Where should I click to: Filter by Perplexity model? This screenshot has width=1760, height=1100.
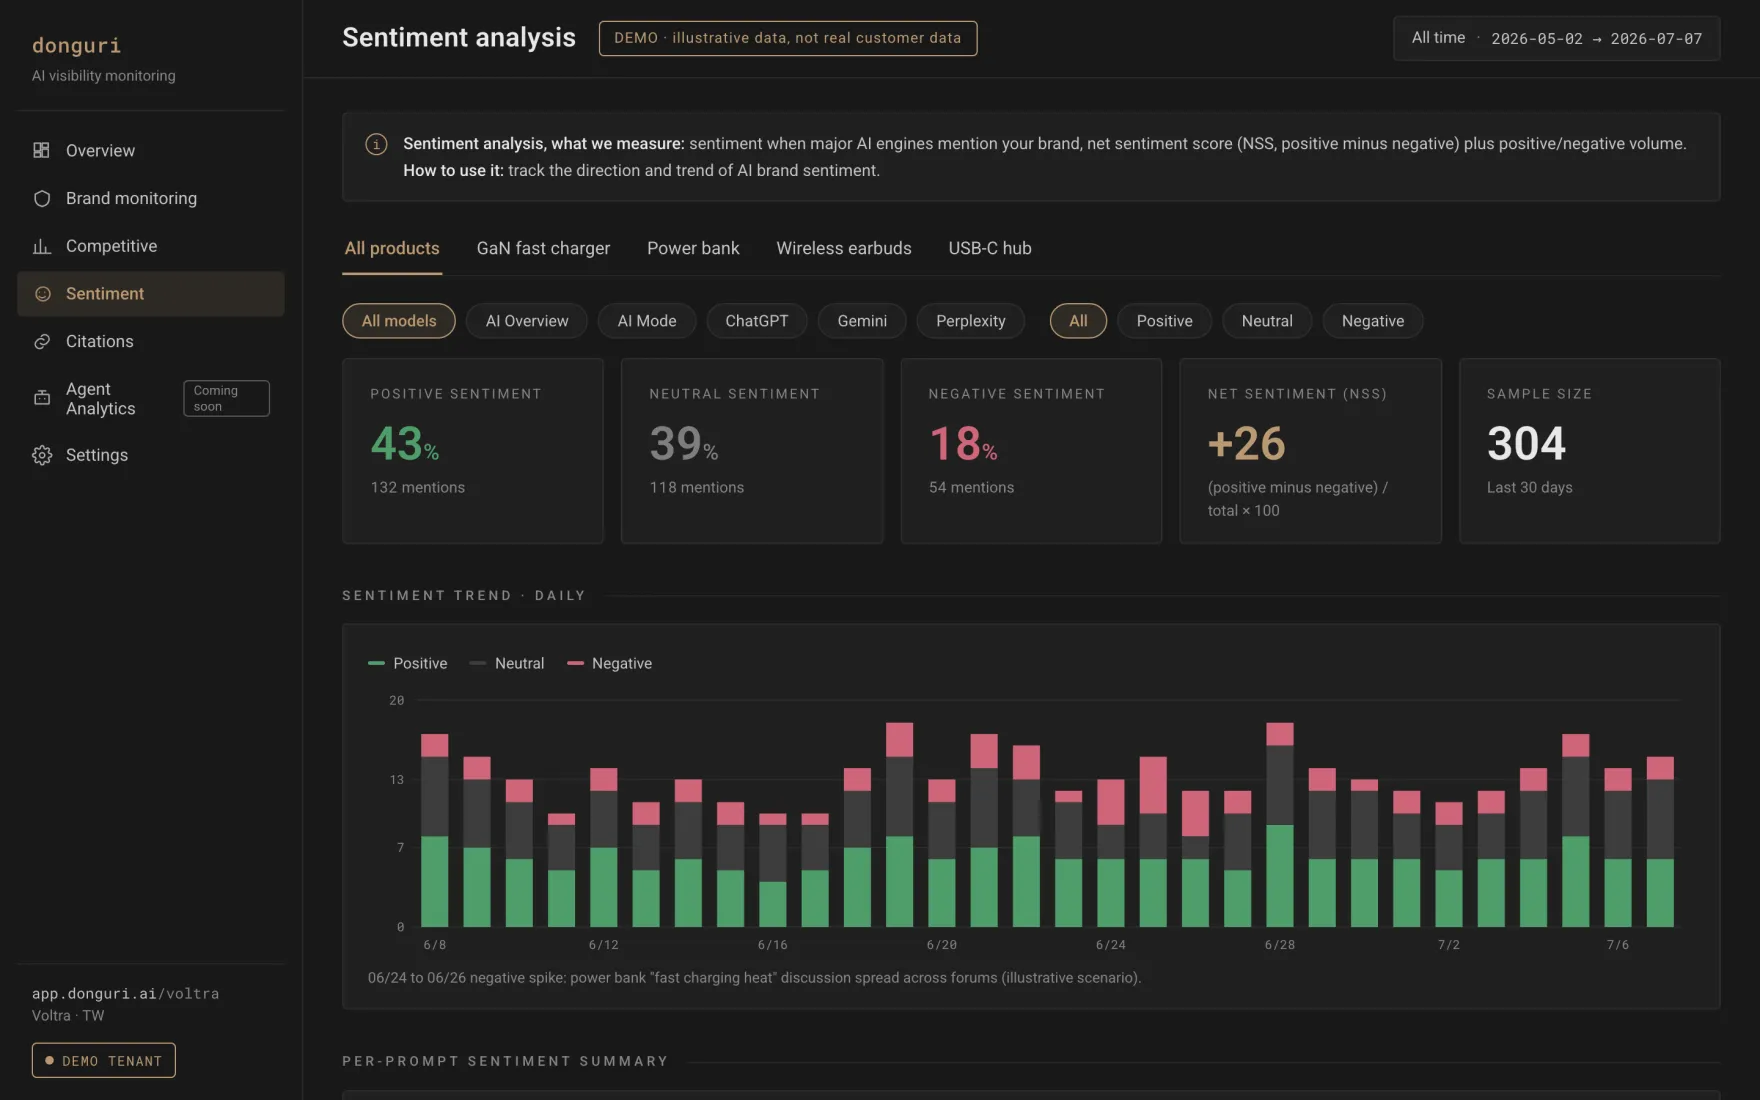(x=971, y=321)
